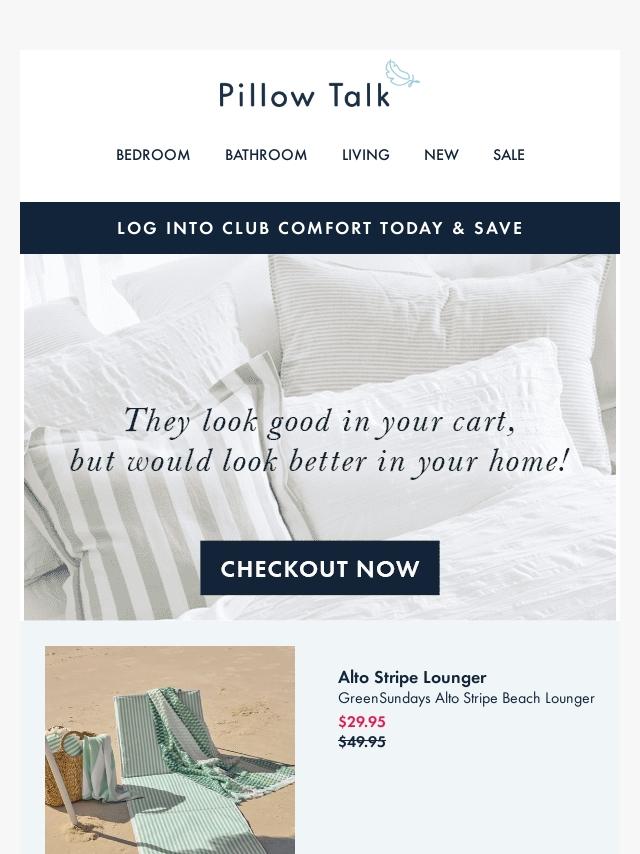The height and width of the screenshot is (854, 640).
Task: Click the $29.95 sale price
Action: (362, 722)
